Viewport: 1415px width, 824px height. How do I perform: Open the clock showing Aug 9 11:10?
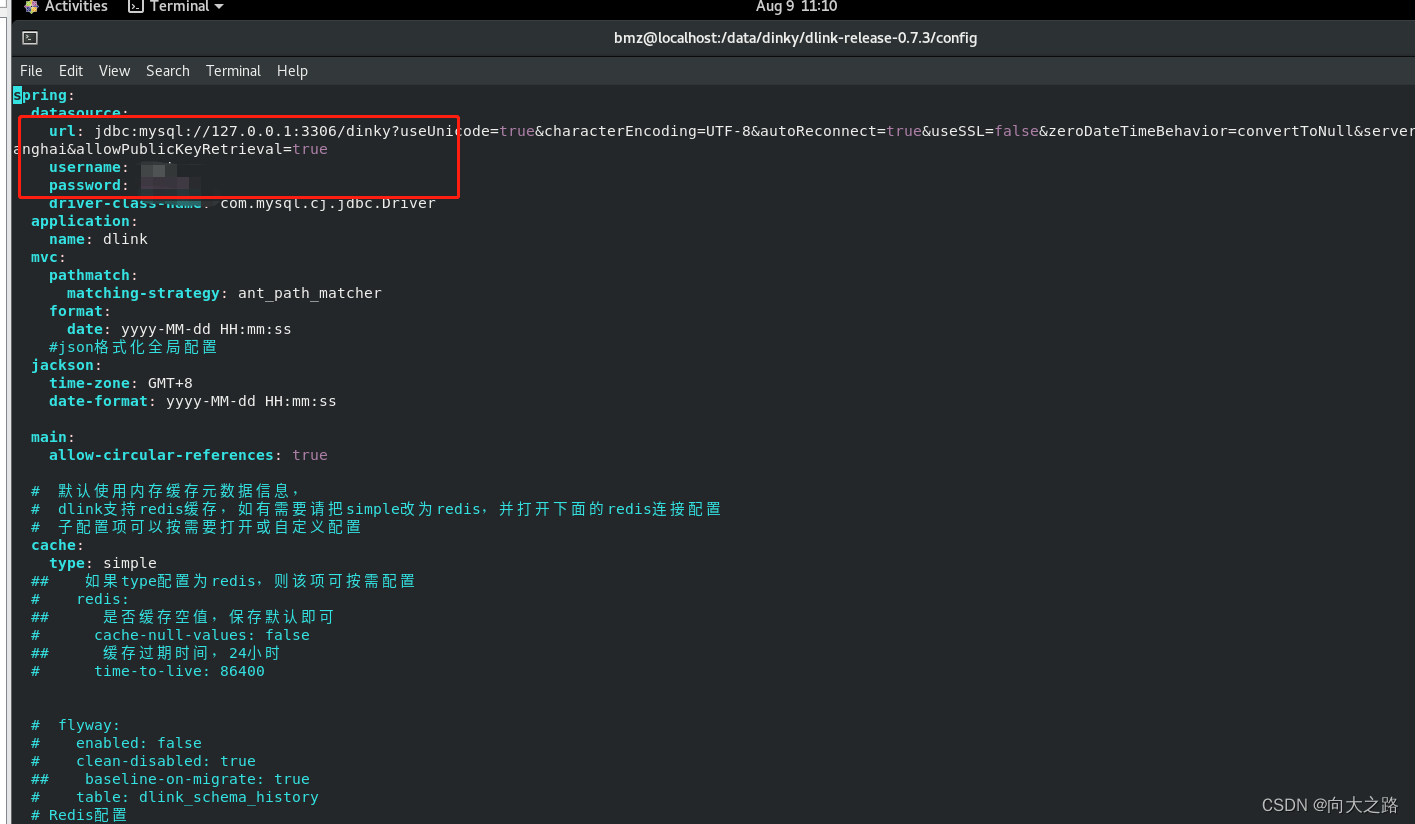(795, 7)
